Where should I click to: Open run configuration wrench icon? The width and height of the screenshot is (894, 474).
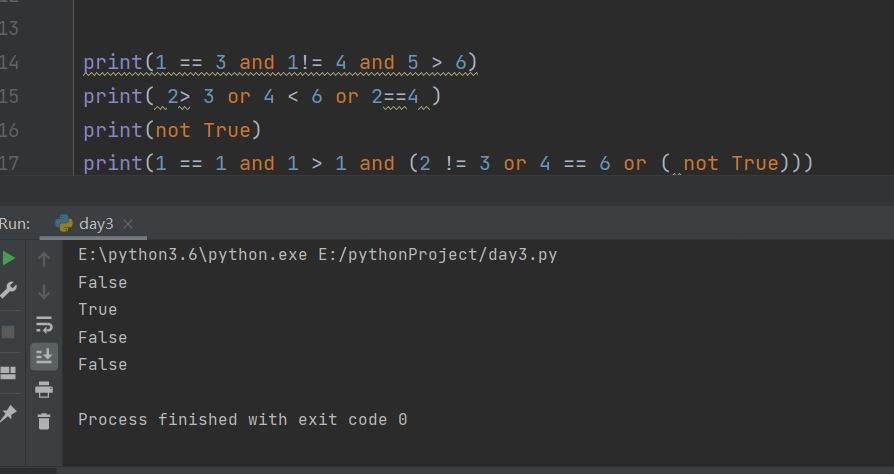(8, 290)
